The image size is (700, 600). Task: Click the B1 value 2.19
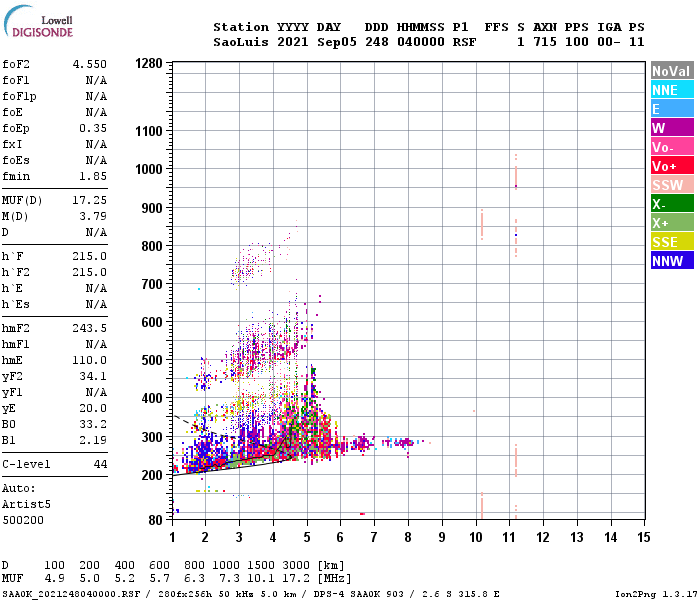[93, 440]
